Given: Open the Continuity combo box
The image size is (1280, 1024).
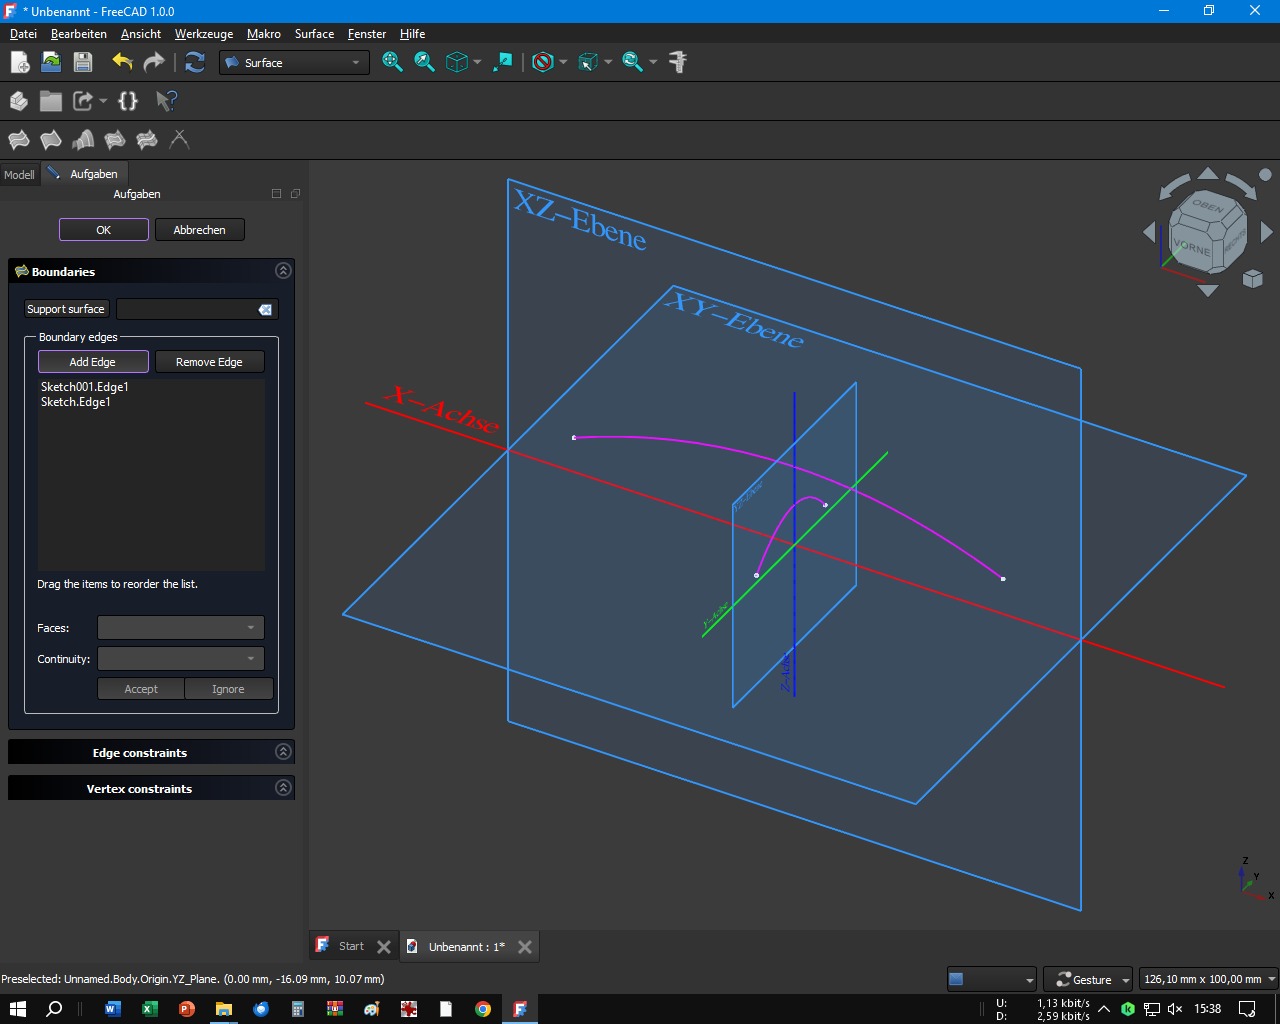Looking at the screenshot, I should (180, 659).
